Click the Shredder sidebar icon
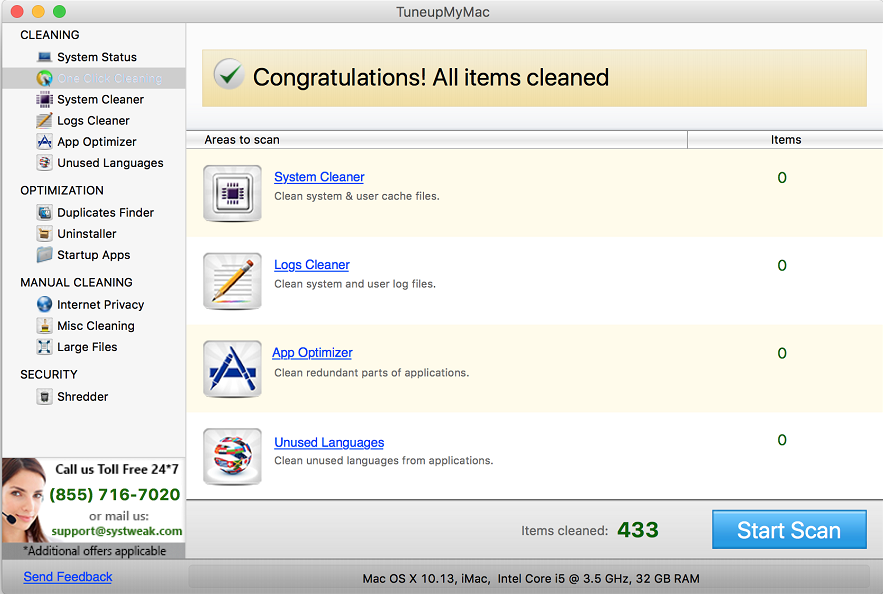Image resolution: width=883 pixels, height=594 pixels. tap(44, 396)
